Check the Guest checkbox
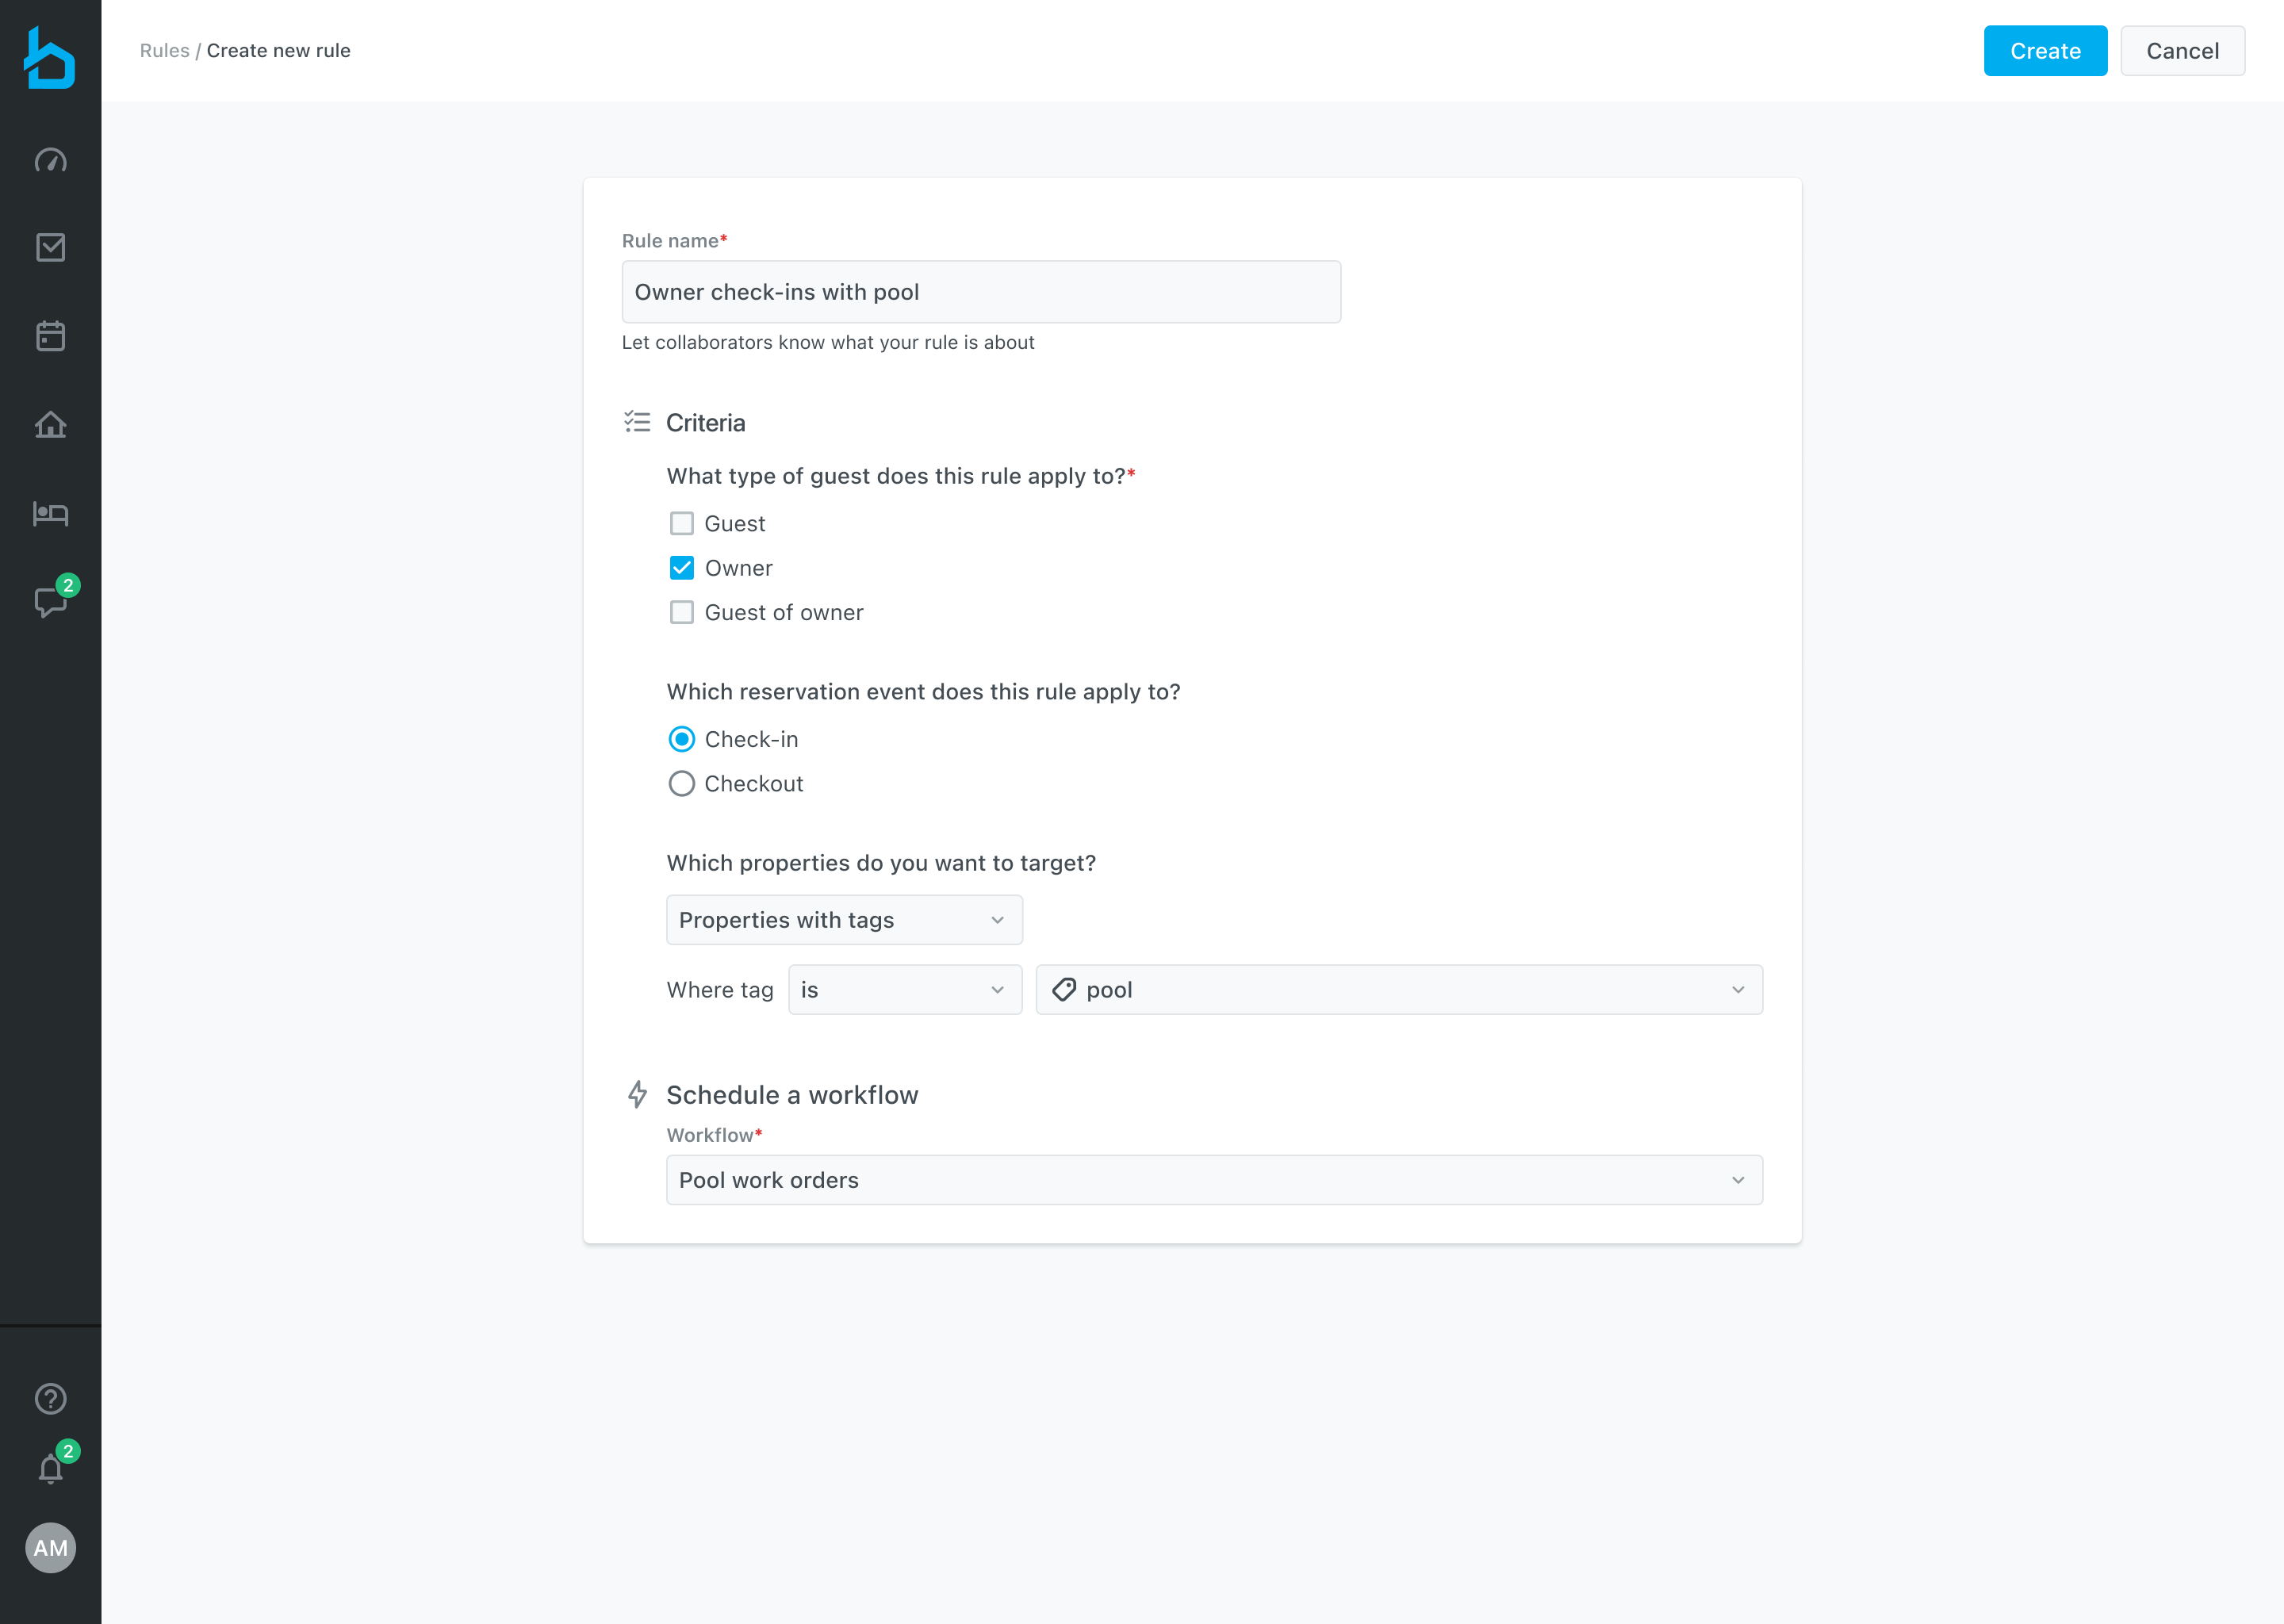 point(682,524)
